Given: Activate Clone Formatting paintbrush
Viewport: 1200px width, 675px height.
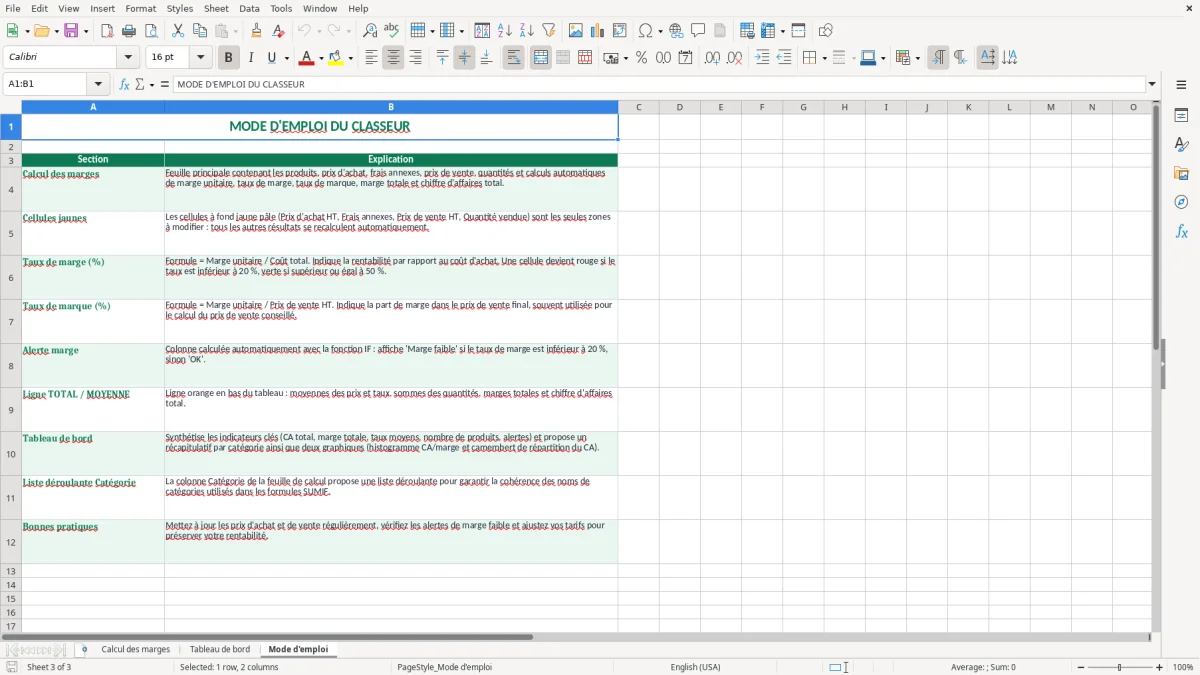Looking at the screenshot, I should (x=256, y=31).
